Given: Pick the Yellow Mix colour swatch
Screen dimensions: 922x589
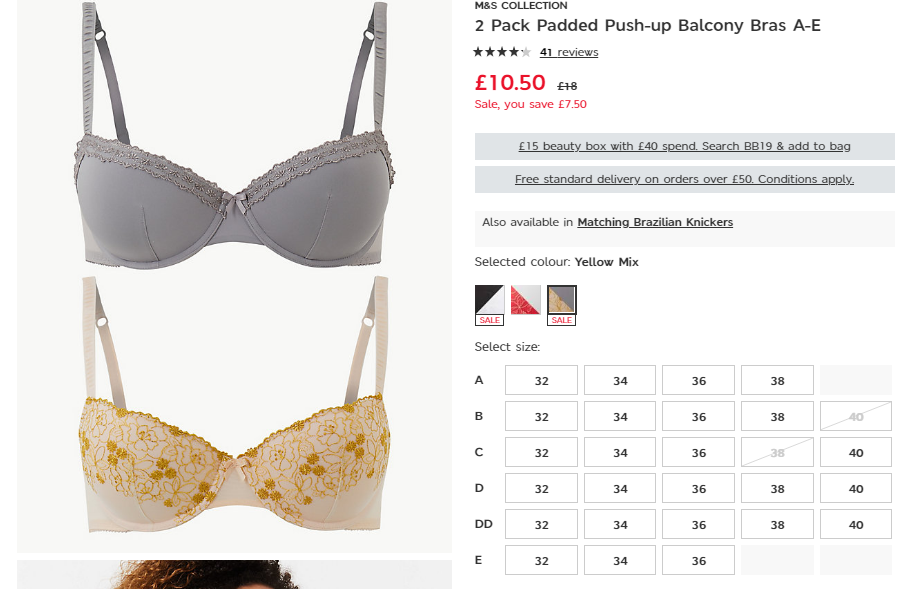Looking at the screenshot, I should click(562, 300).
